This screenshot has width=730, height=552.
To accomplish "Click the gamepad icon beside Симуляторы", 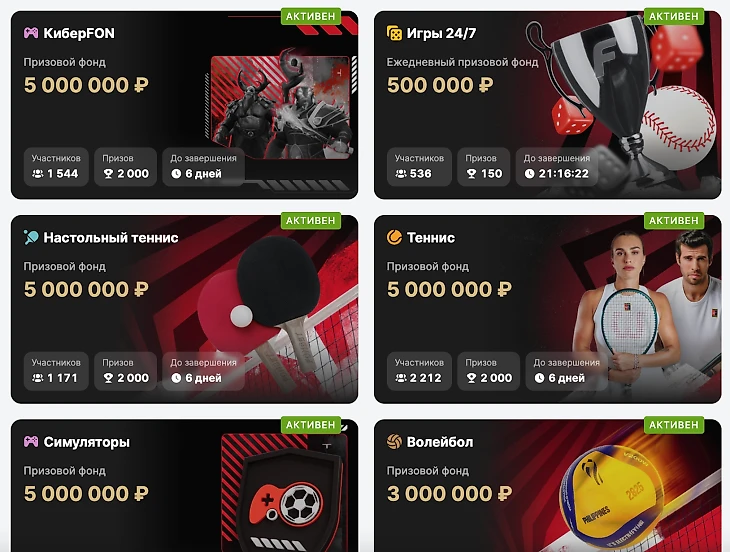I will 31,441.
